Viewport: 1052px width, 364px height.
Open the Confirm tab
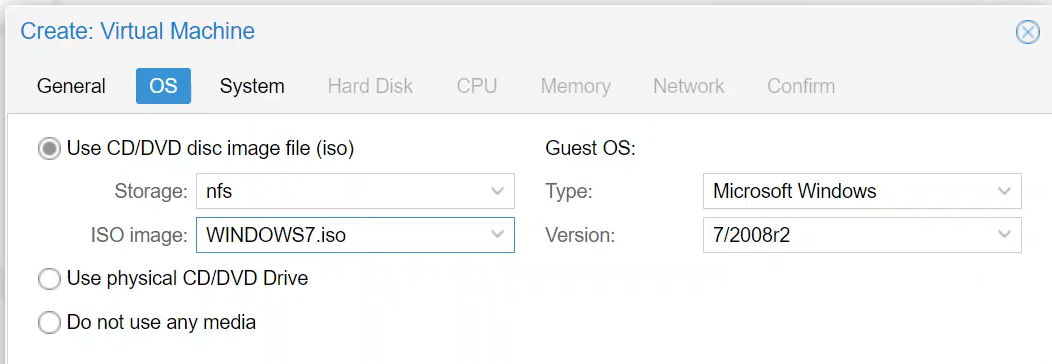(x=801, y=86)
